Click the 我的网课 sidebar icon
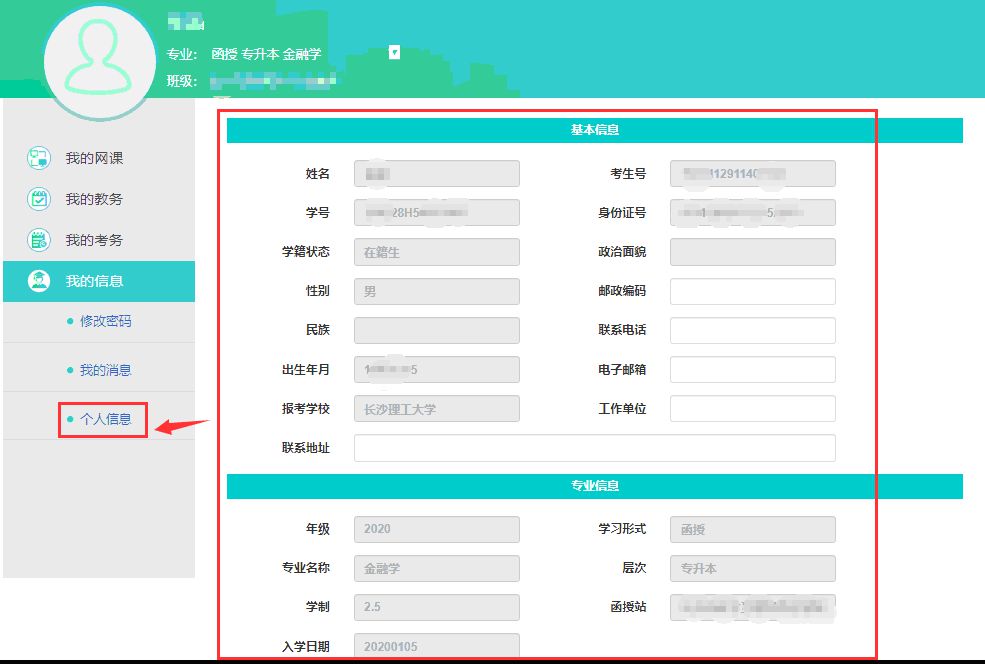The image size is (985, 664). point(39,158)
